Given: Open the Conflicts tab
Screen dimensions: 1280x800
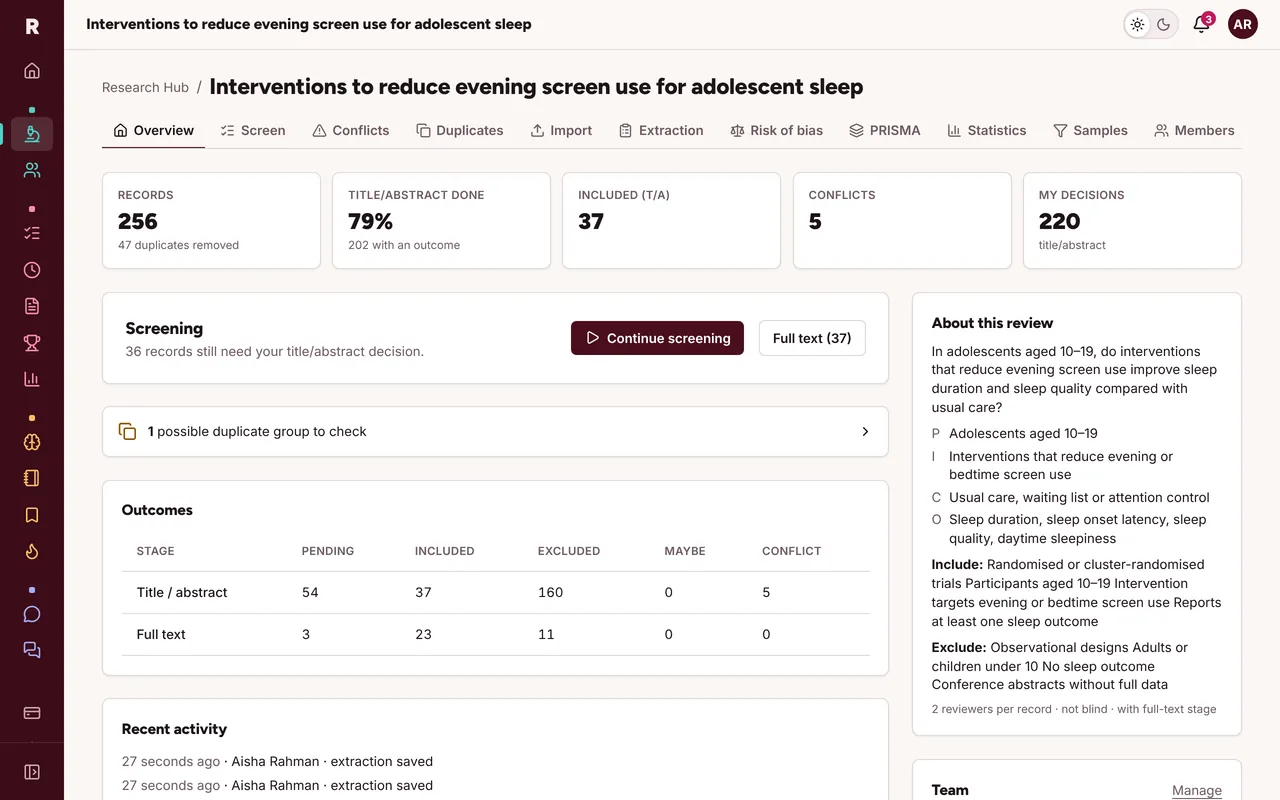Looking at the screenshot, I should [x=351, y=131].
